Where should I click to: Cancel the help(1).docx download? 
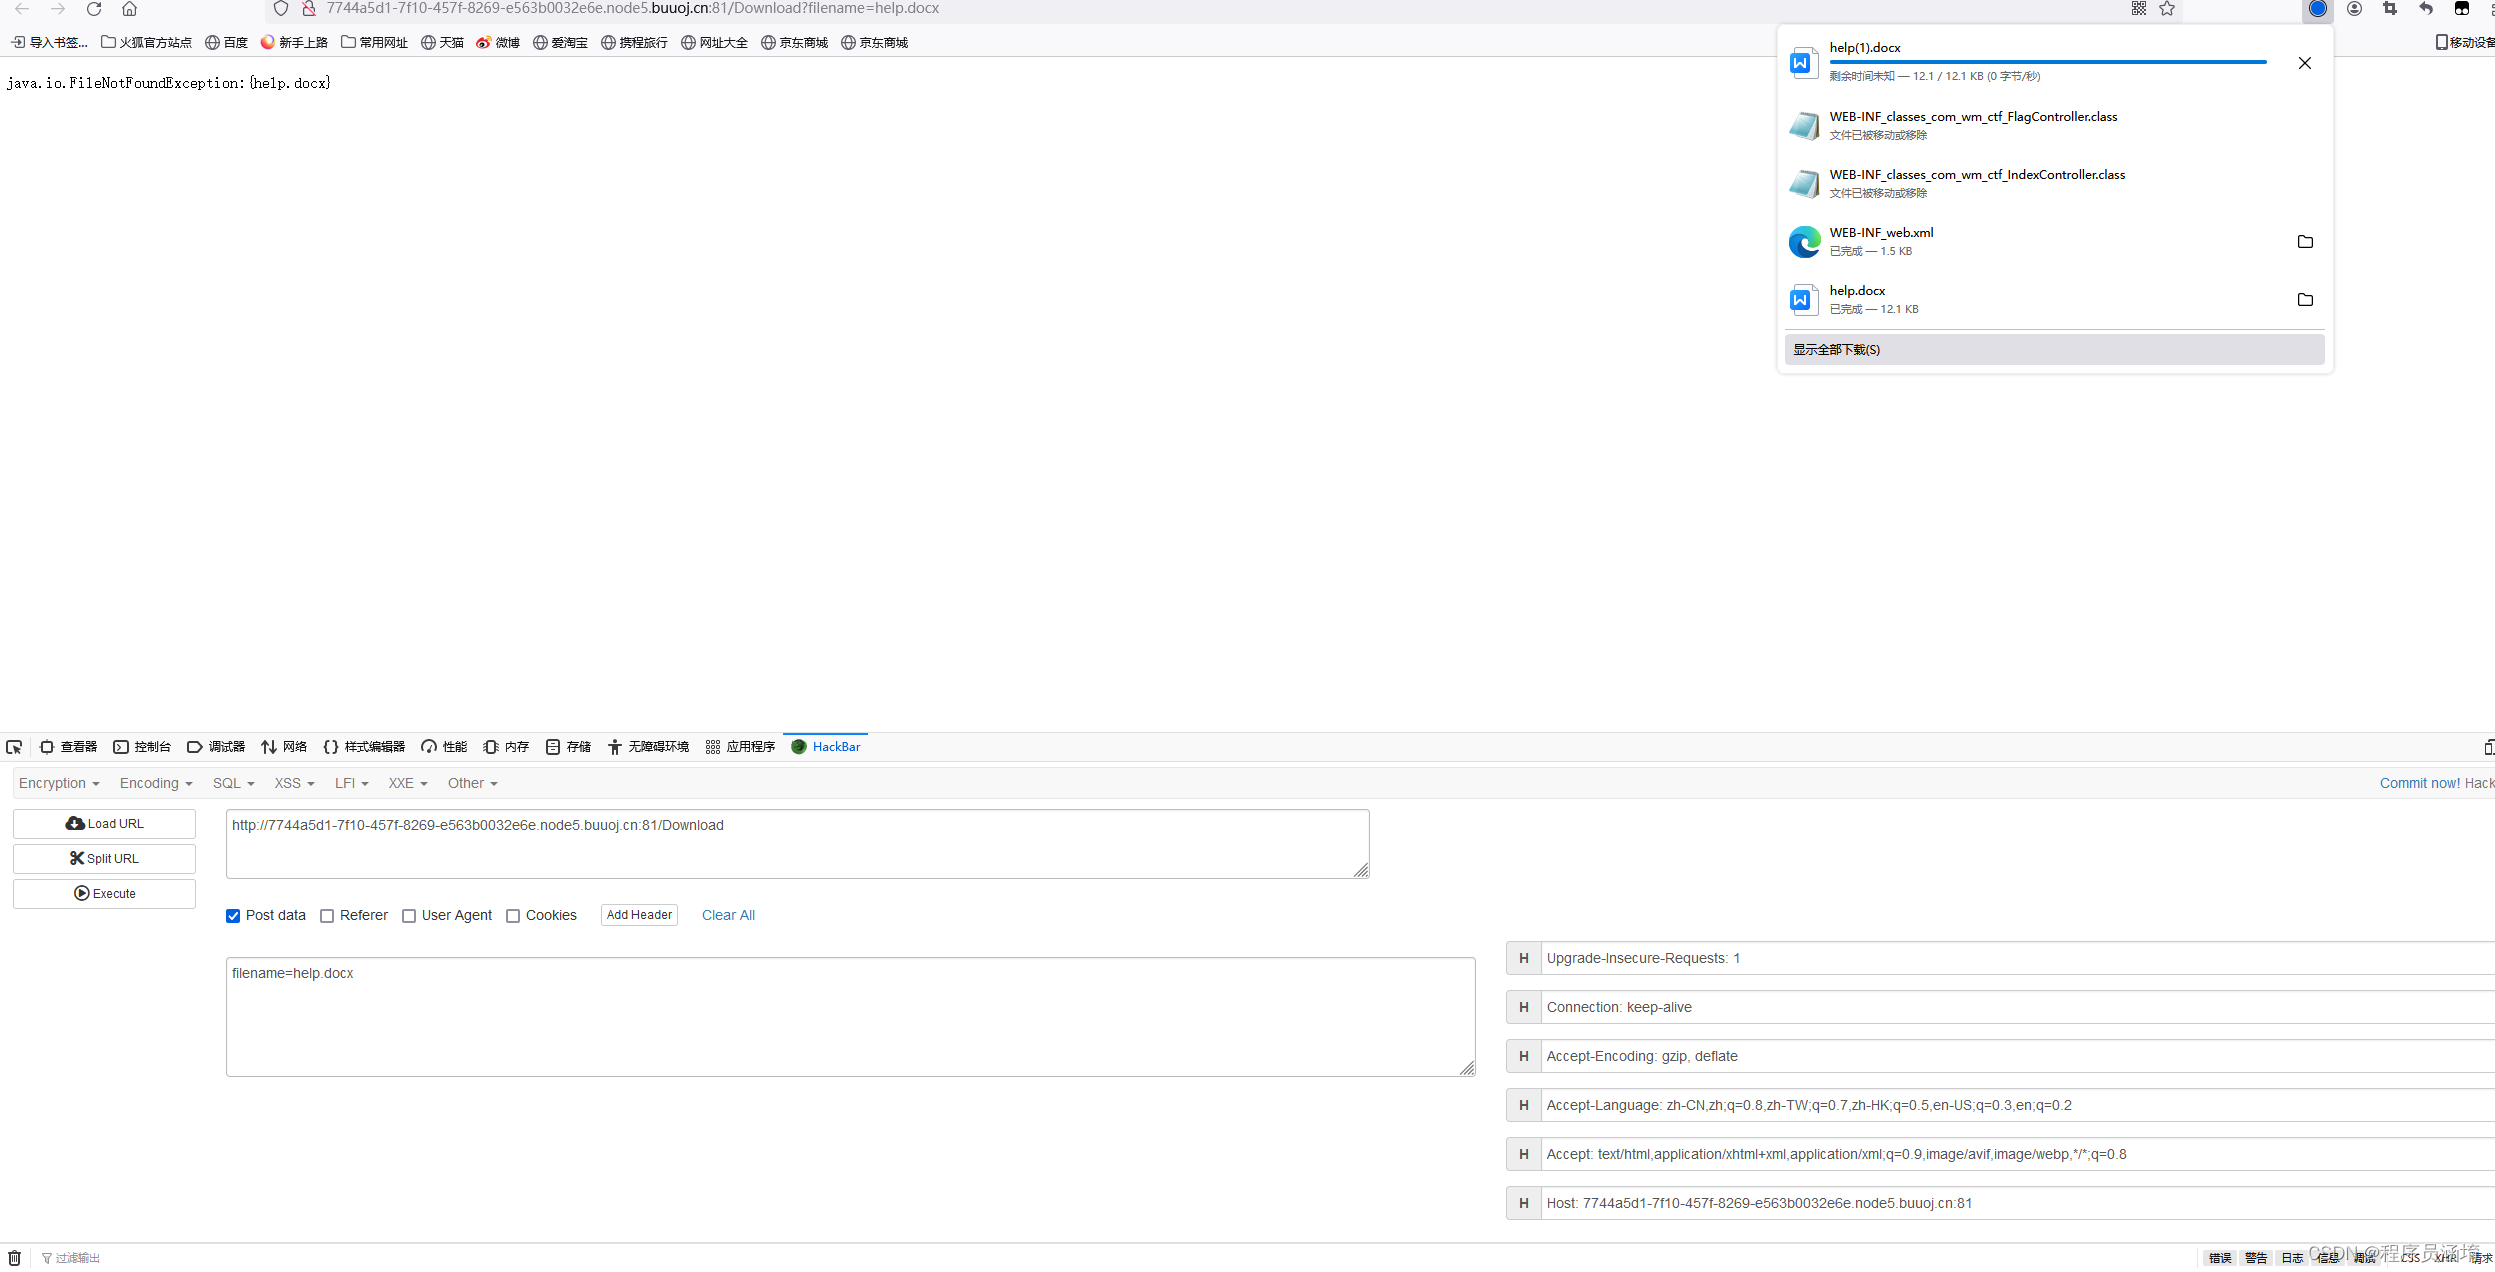pyautogui.click(x=2304, y=63)
